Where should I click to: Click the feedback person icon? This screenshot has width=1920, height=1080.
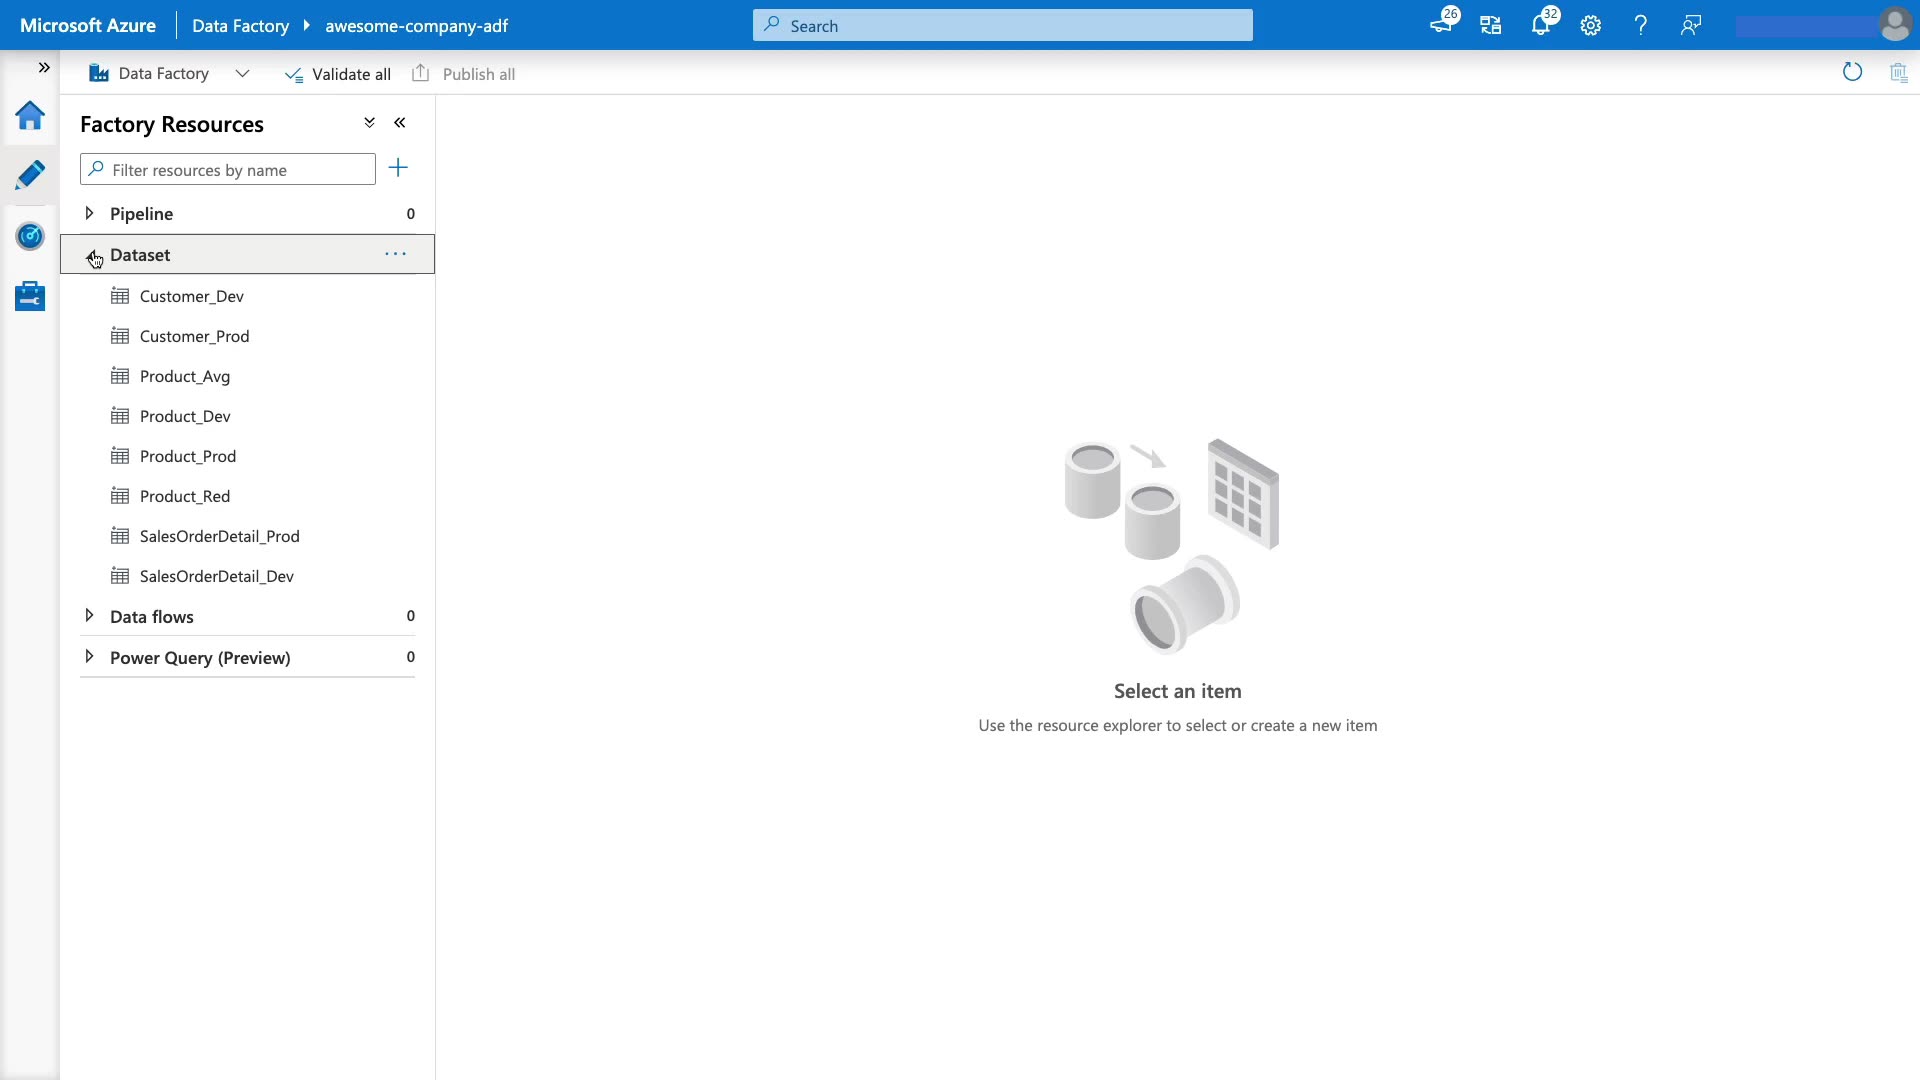pyautogui.click(x=1691, y=25)
